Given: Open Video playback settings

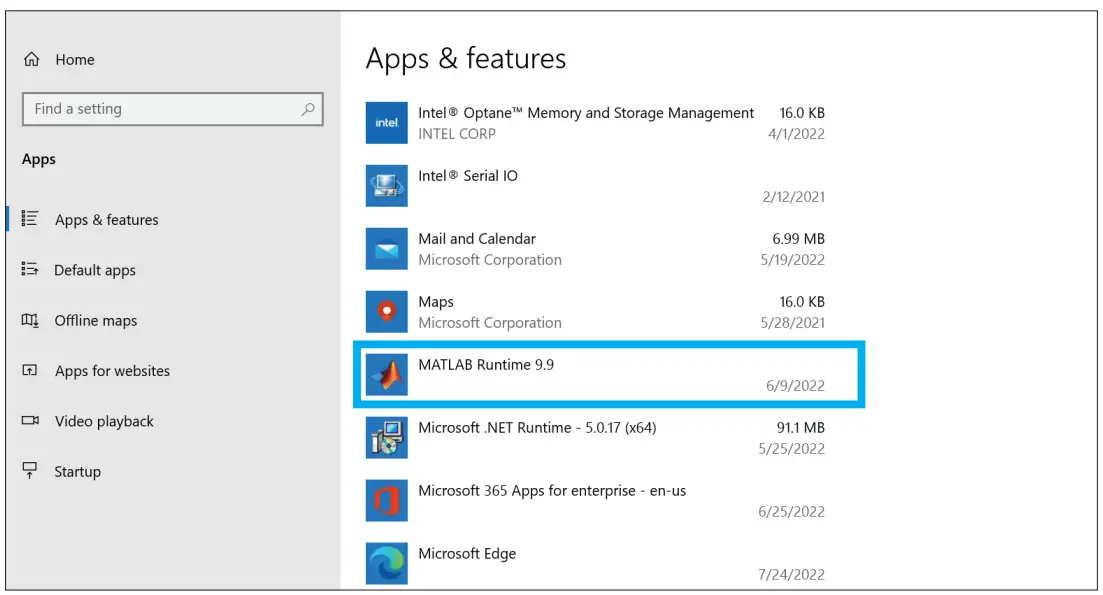Looking at the screenshot, I should pos(104,421).
